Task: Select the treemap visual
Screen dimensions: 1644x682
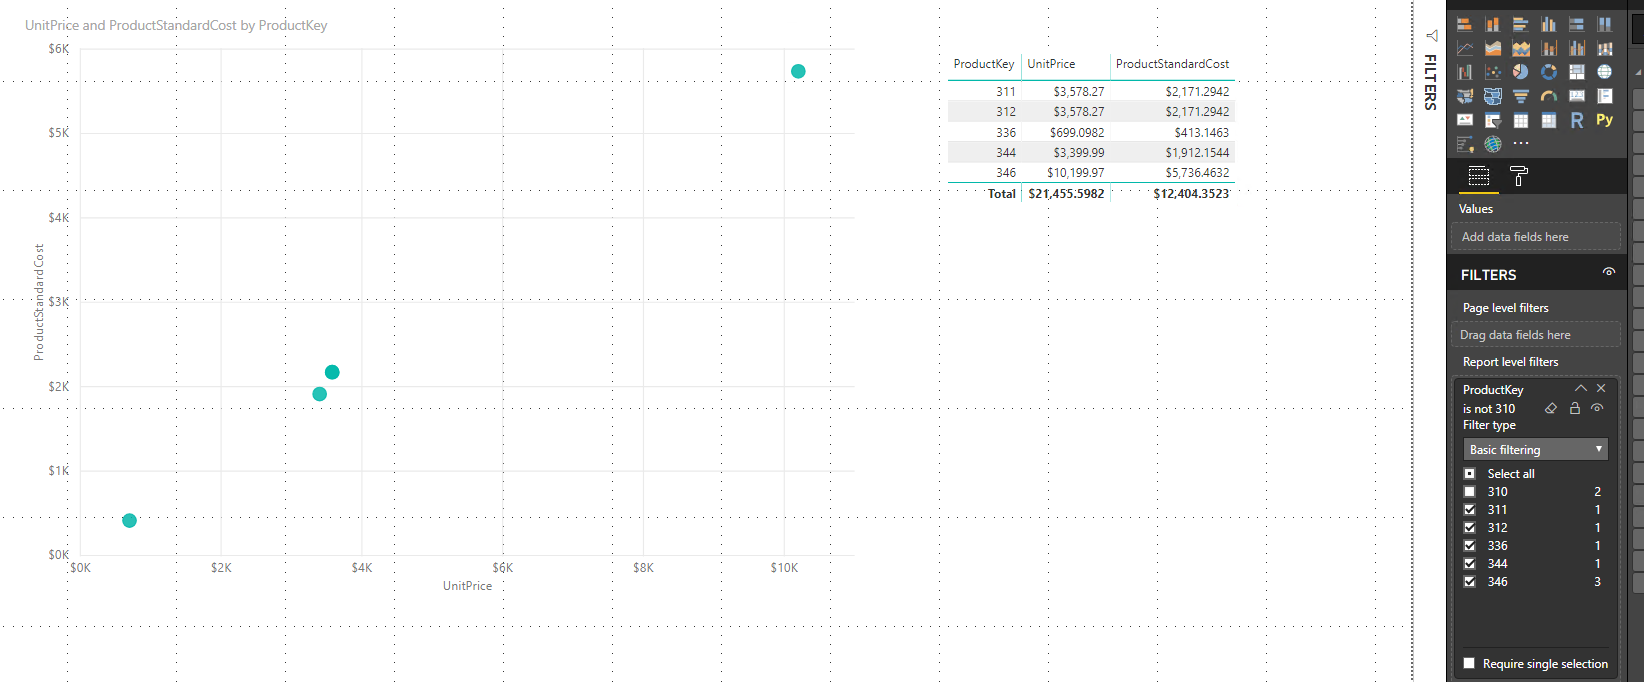Action: (x=1577, y=72)
